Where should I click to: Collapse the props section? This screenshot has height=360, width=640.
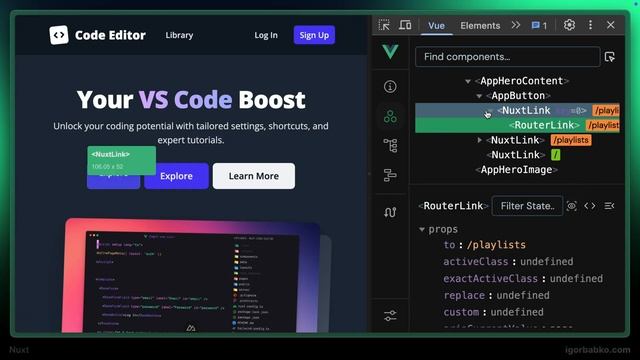click(x=422, y=229)
